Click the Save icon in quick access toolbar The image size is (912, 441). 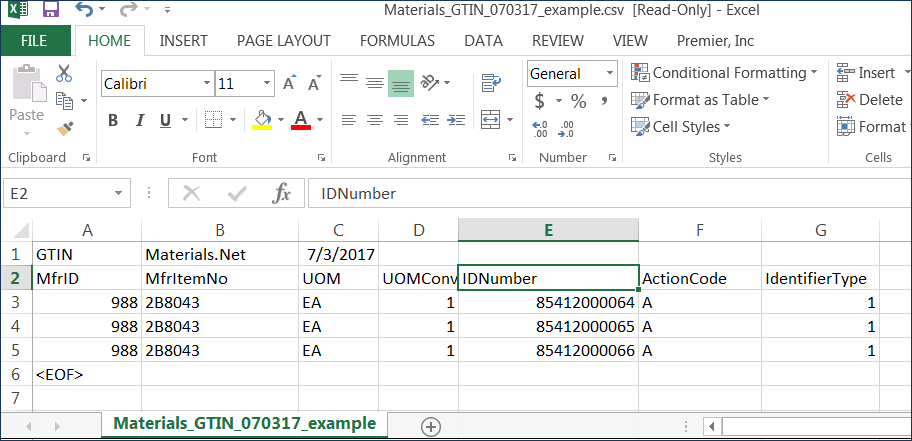click(x=50, y=12)
